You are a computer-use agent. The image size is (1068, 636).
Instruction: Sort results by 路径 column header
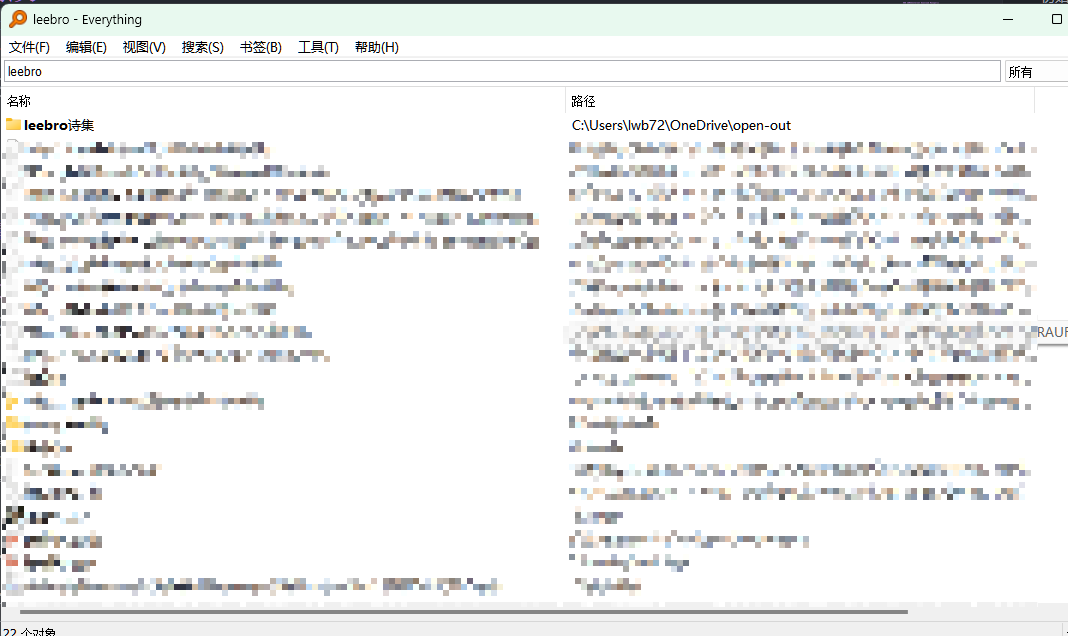coord(800,101)
